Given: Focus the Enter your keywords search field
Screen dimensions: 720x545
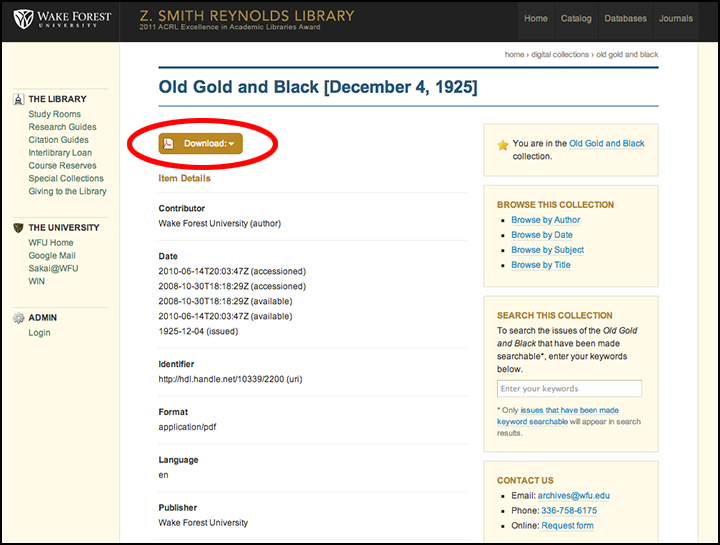Looking at the screenshot, I should click(x=569, y=388).
